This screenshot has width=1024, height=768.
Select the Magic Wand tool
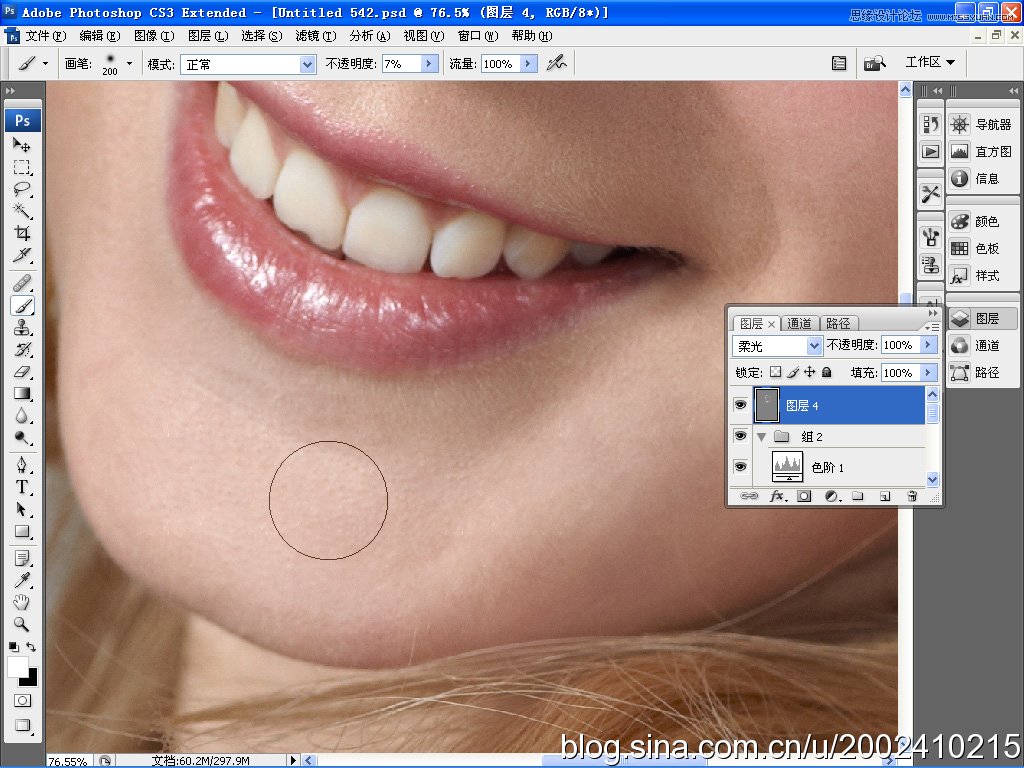click(22, 211)
